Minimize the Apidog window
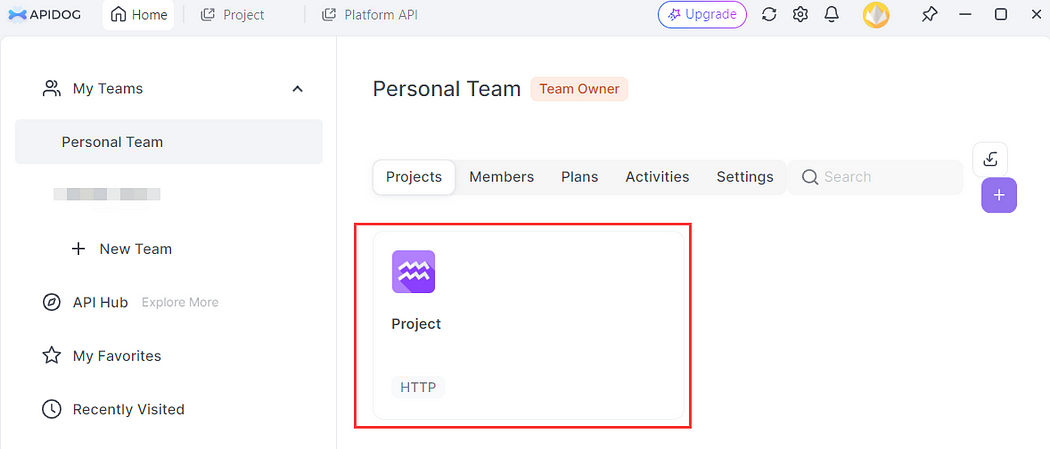1050x449 pixels. 965,15
